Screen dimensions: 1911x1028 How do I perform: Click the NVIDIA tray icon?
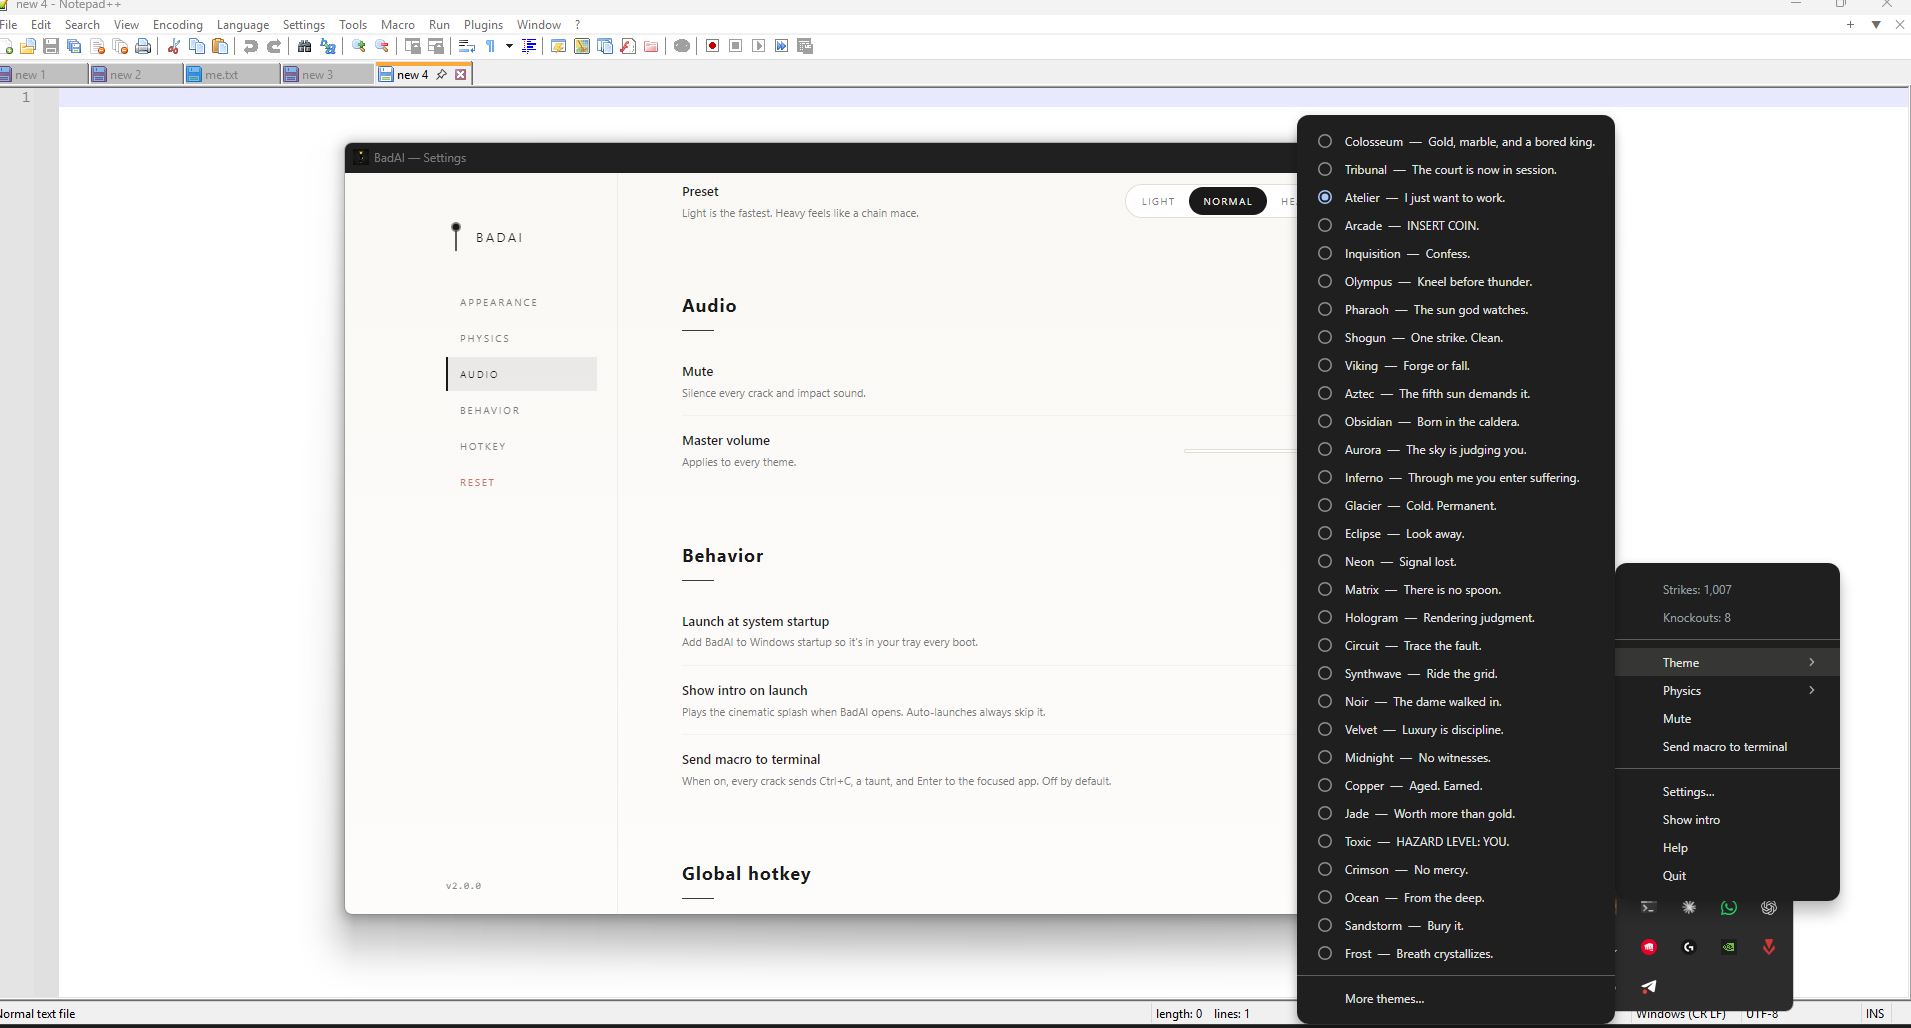point(1729,947)
